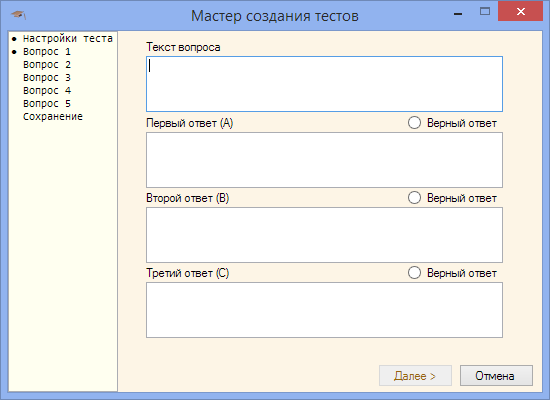Maximize the Мастер создания тестов window
550x400 pixels.
tap(485, 12)
